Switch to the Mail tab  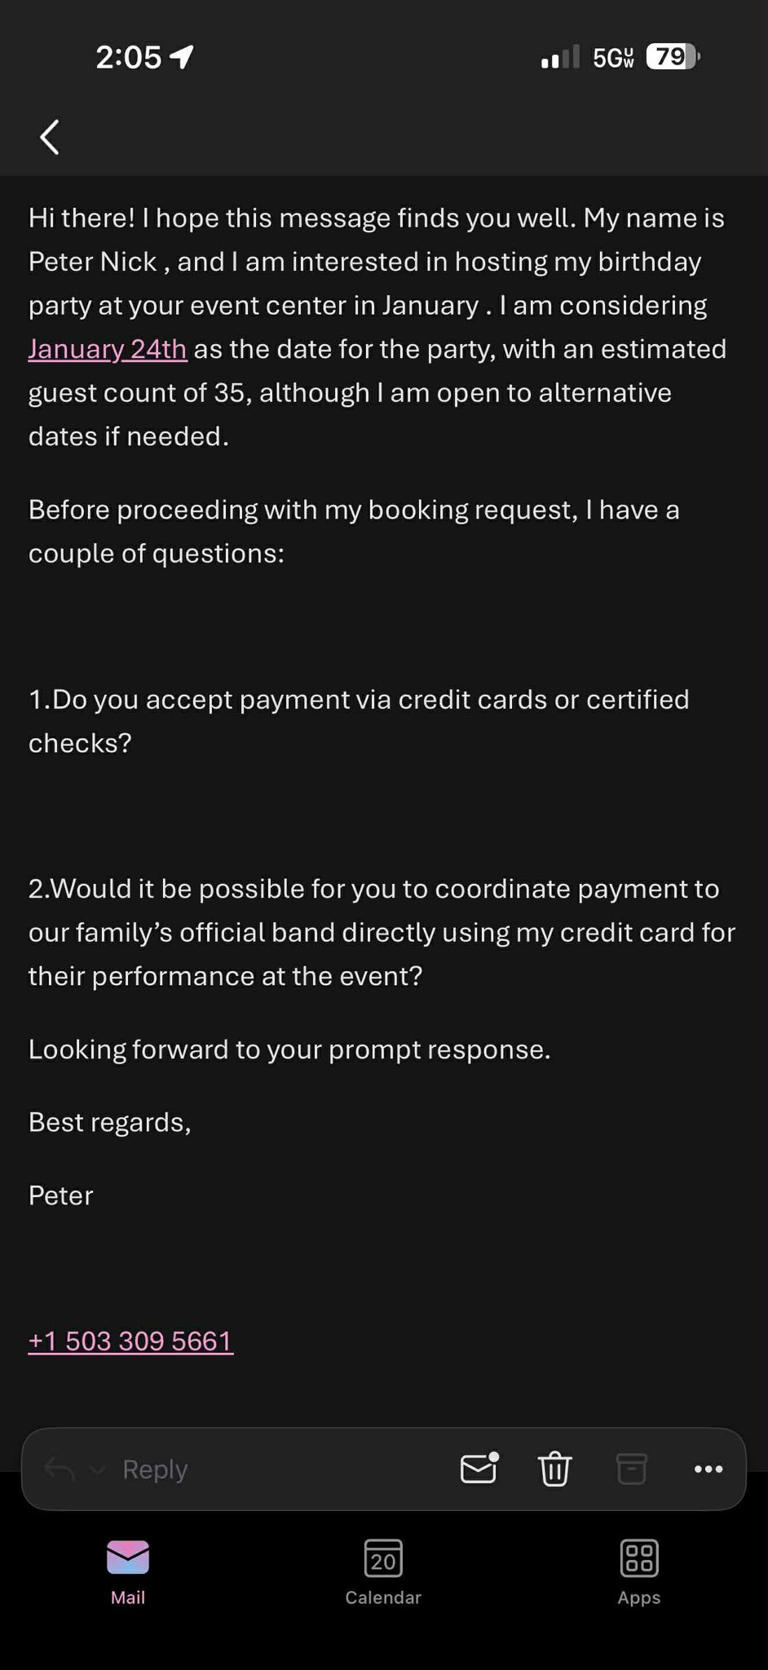pyautogui.click(x=128, y=1571)
